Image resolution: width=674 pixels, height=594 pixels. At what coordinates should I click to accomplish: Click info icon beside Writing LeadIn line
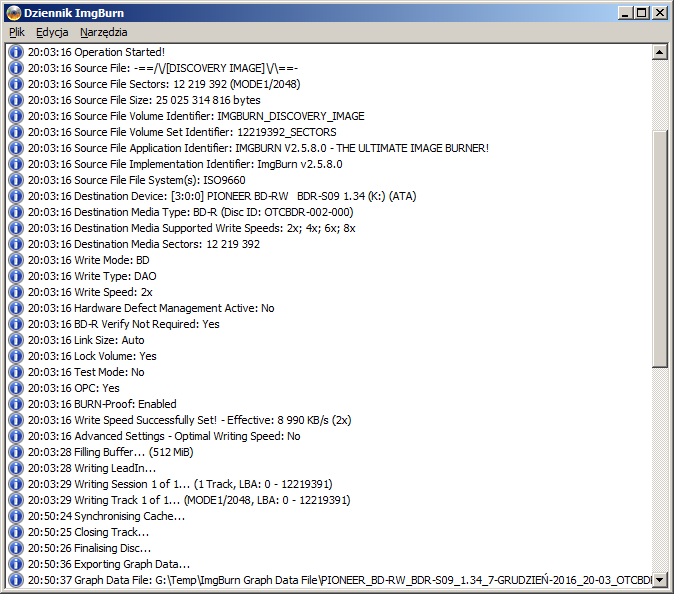[15, 468]
